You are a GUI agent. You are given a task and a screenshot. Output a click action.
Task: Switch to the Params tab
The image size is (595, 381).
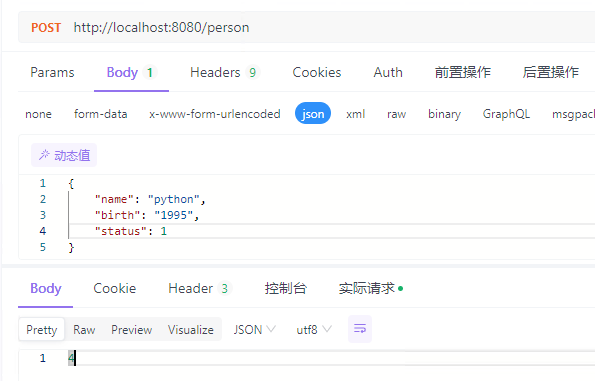tap(52, 72)
